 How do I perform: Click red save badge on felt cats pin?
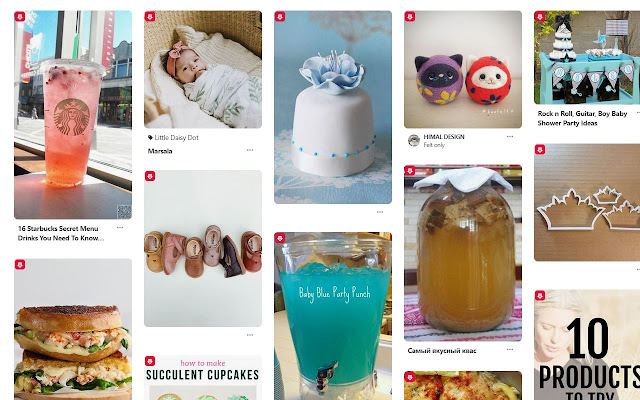[x=410, y=17]
